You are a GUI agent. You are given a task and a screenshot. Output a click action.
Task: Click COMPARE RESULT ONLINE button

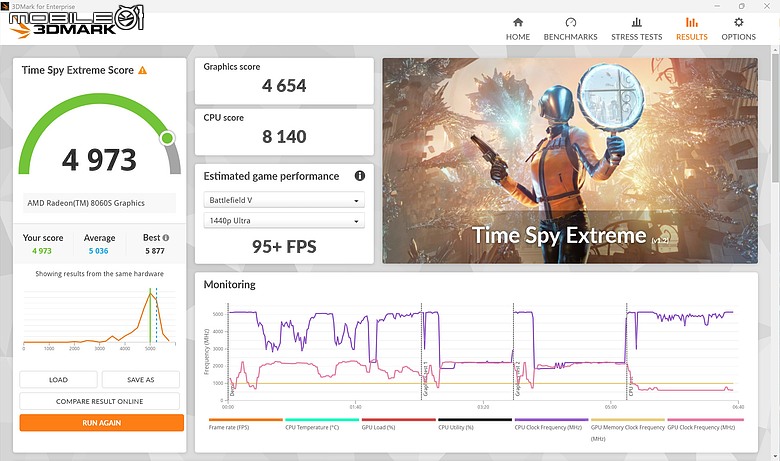pyautogui.click(x=99, y=401)
